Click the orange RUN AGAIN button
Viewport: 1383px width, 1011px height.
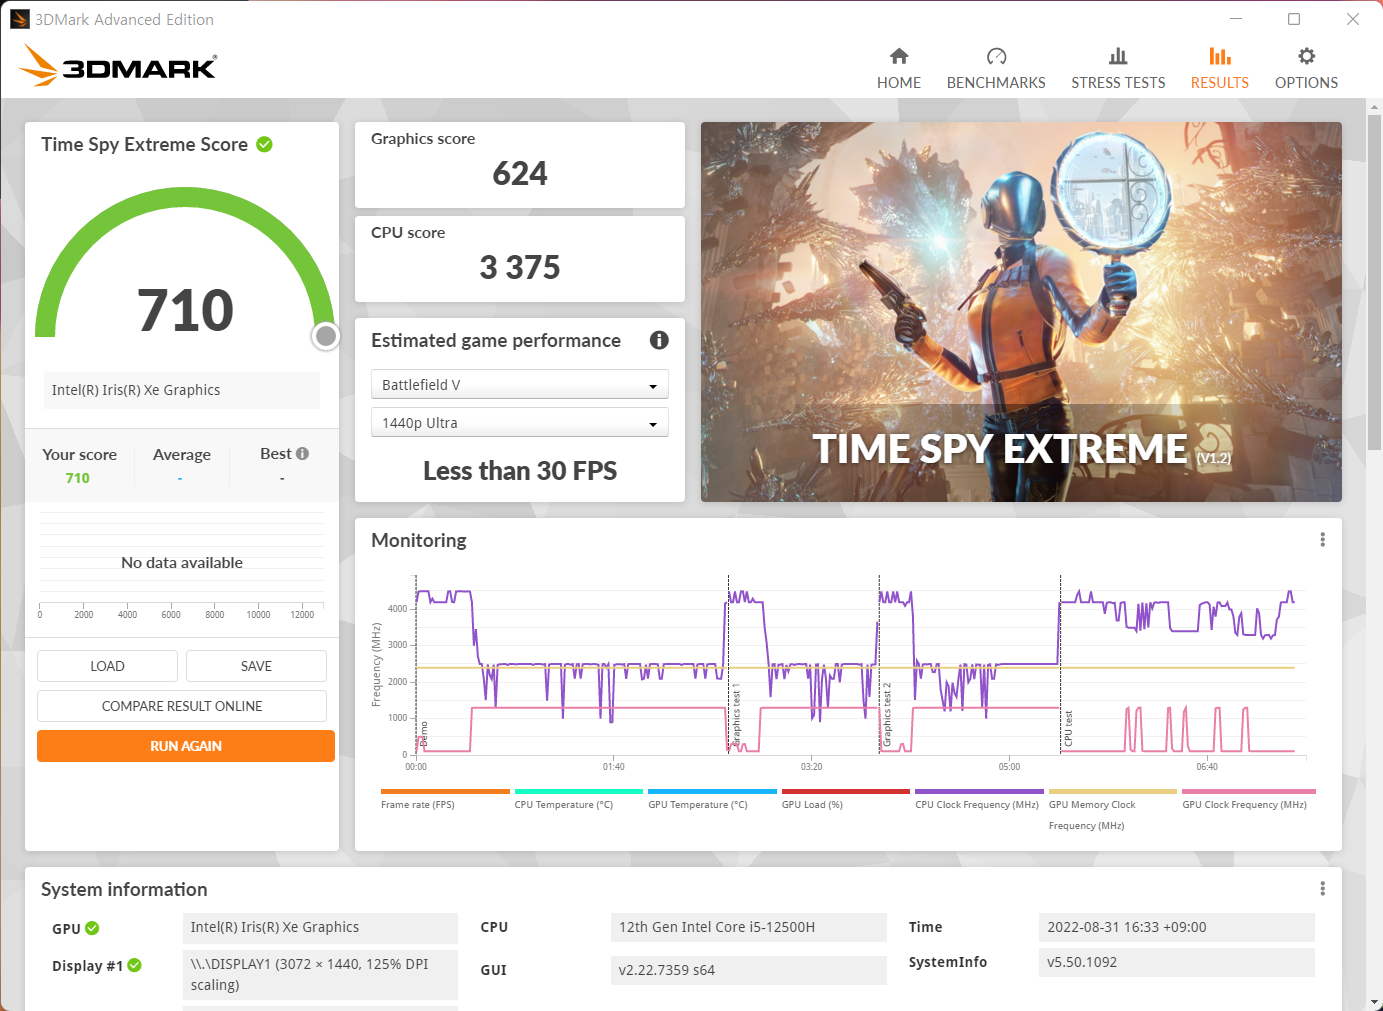pyautogui.click(x=186, y=746)
